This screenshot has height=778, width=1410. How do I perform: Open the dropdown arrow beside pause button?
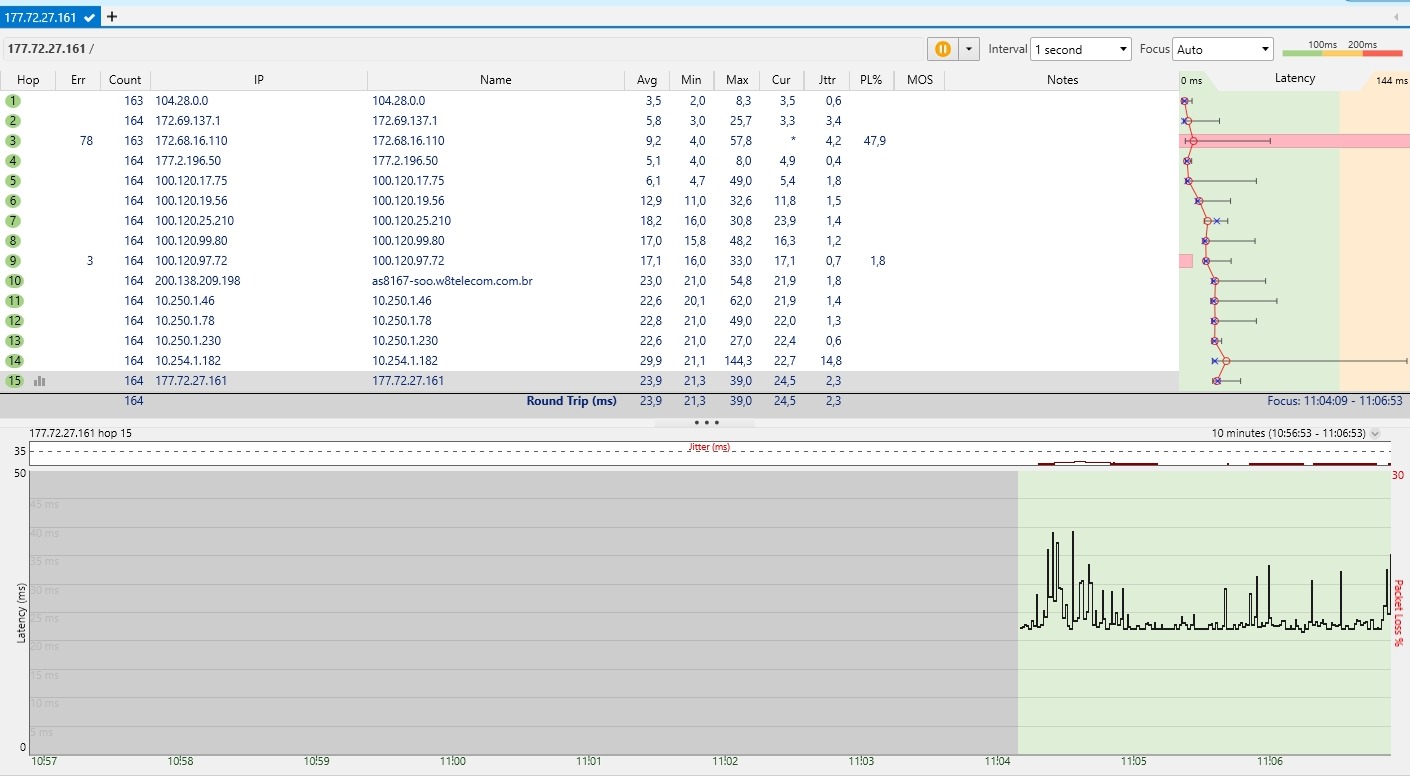point(968,49)
